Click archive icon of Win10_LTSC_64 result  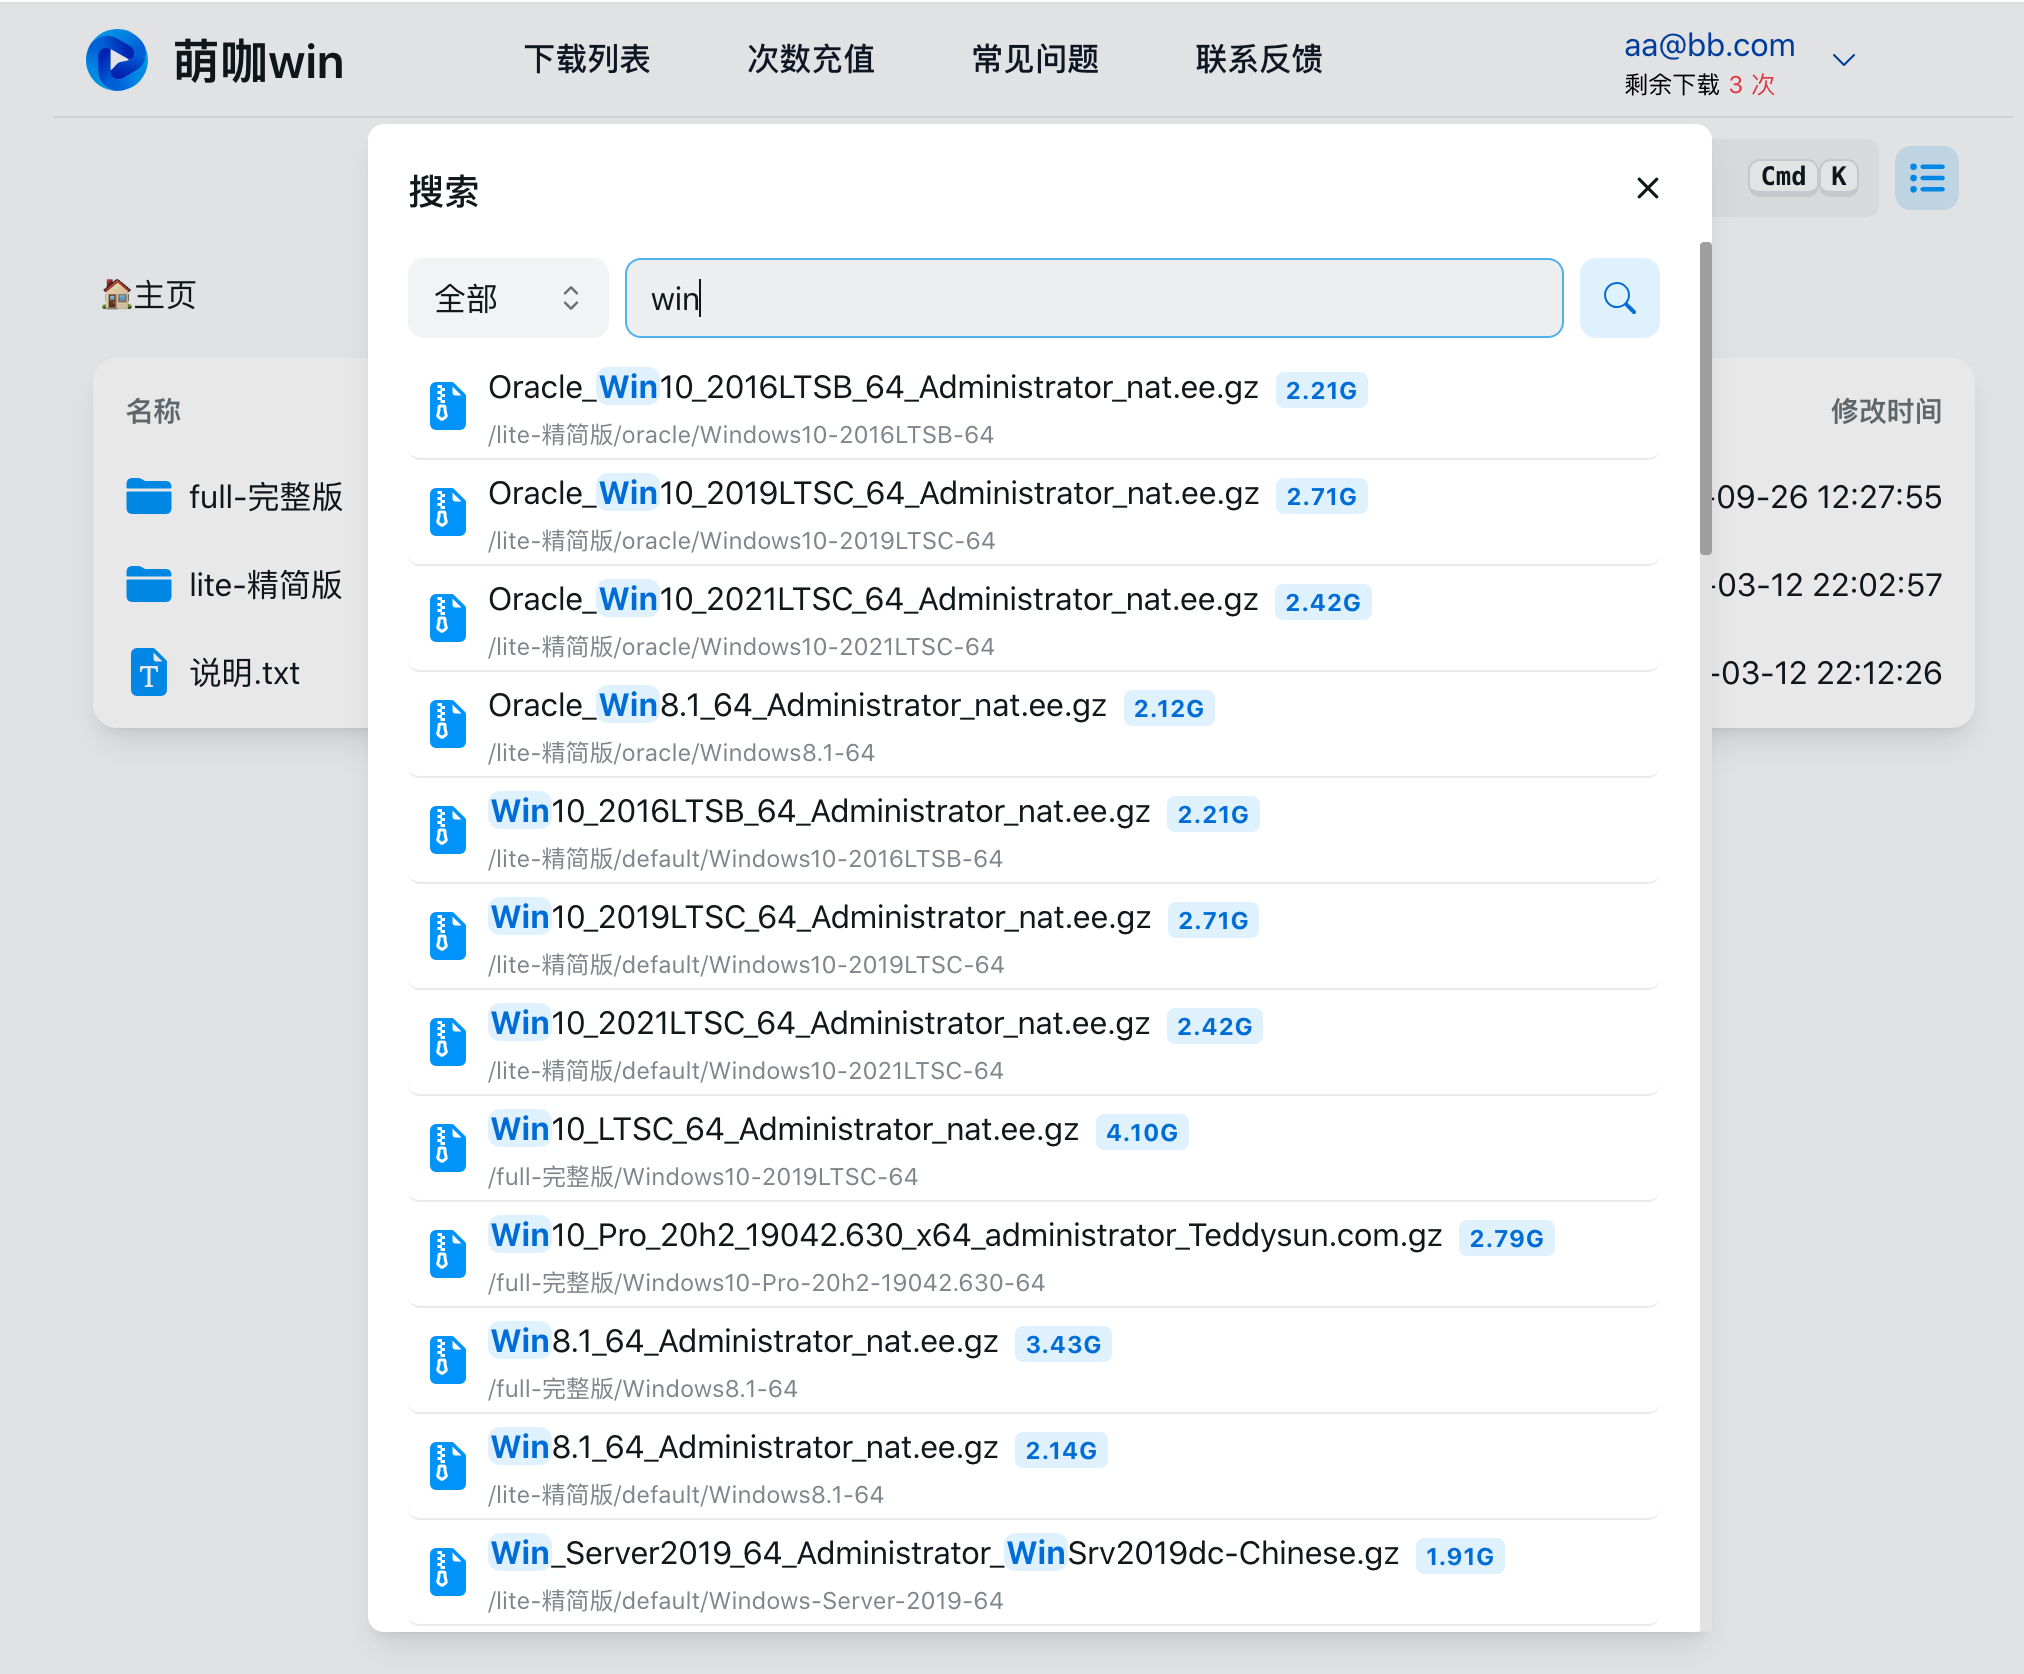pos(447,1148)
